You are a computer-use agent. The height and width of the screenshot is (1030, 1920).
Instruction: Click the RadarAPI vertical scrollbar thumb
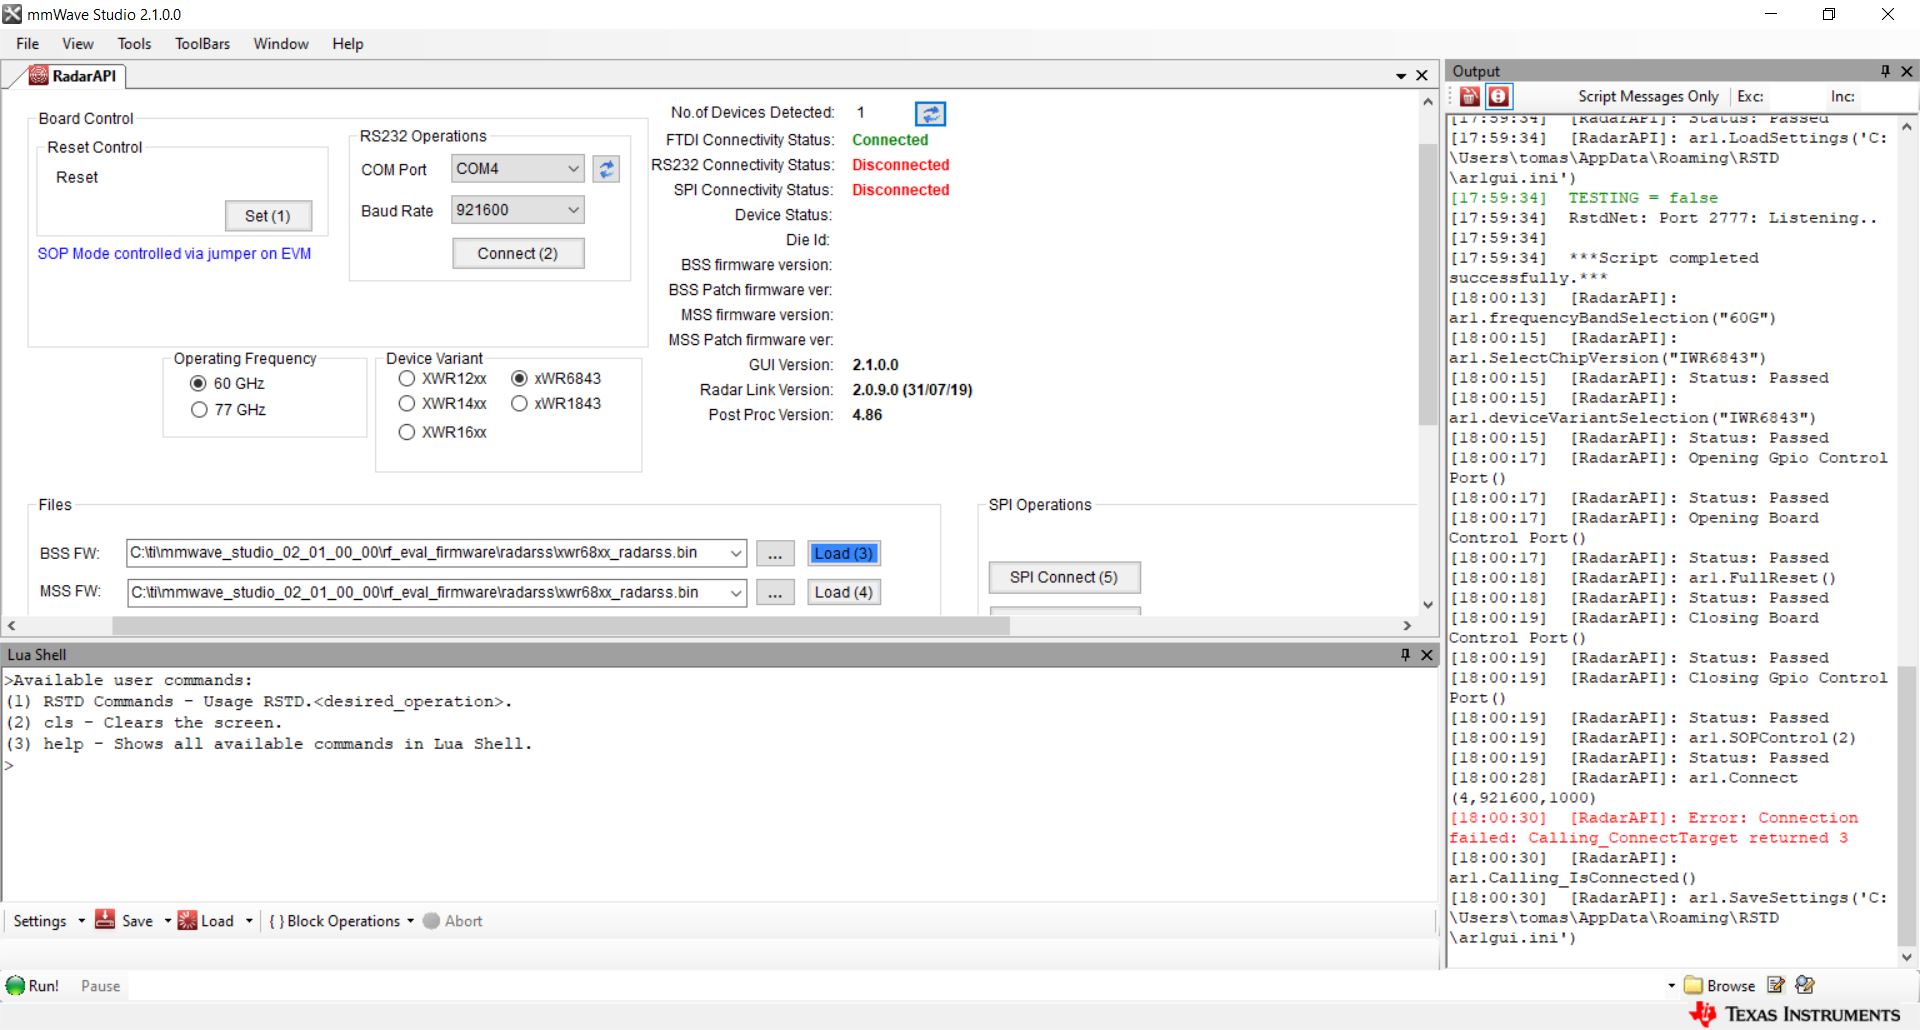coord(1428,285)
